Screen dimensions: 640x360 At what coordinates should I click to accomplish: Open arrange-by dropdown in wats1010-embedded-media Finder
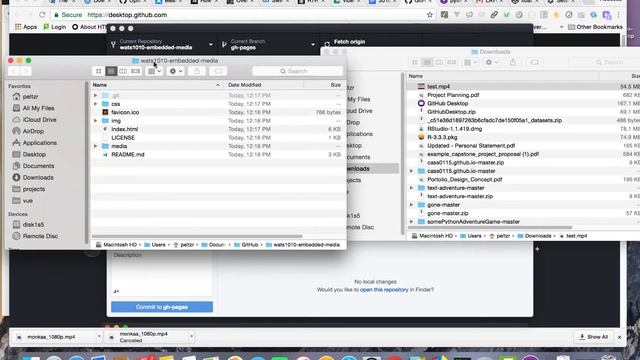154,71
